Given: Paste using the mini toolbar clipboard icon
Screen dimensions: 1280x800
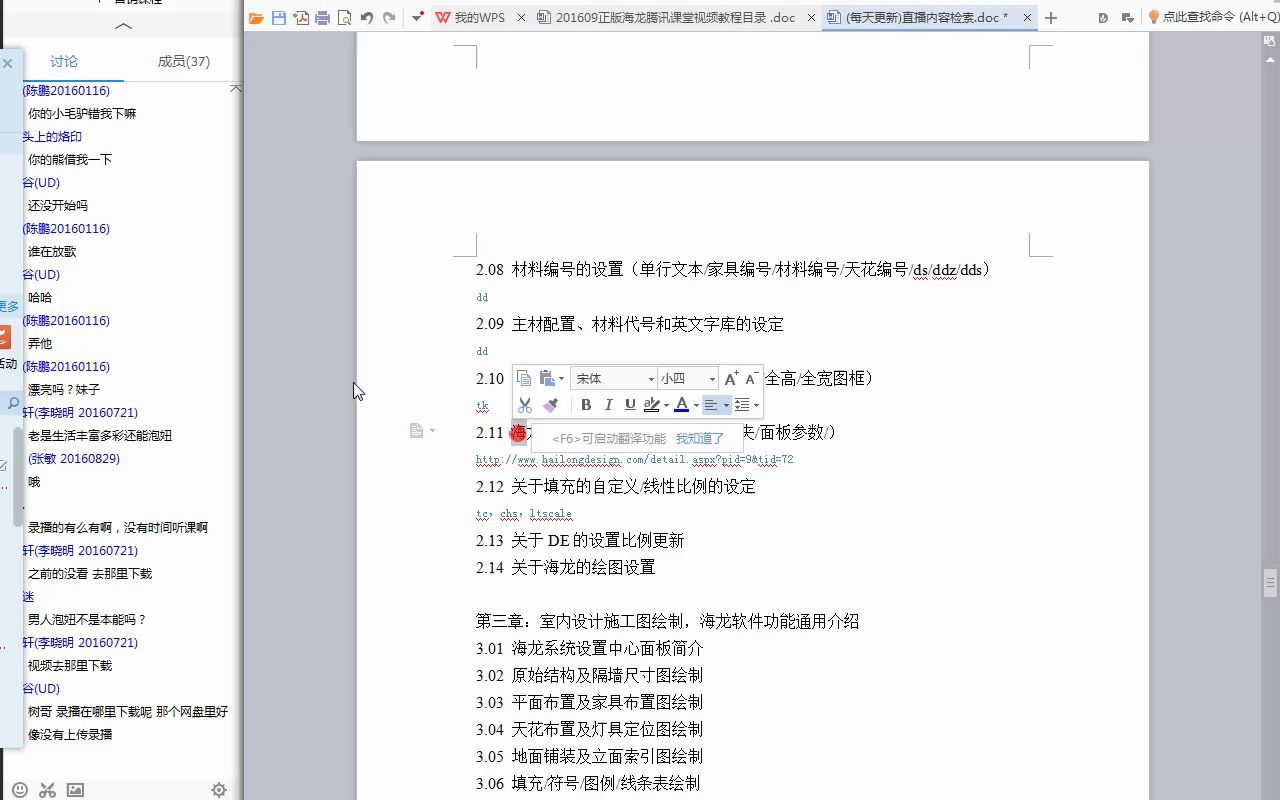Looking at the screenshot, I should point(547,378).
